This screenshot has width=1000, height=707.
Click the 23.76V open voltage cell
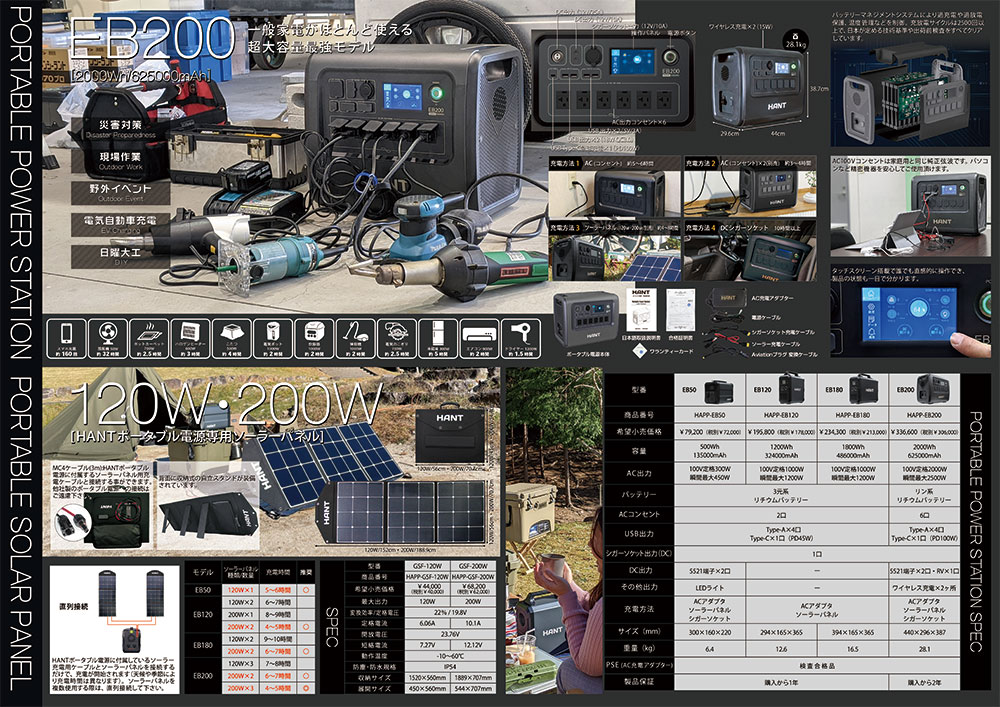click(x=450, y=634)
